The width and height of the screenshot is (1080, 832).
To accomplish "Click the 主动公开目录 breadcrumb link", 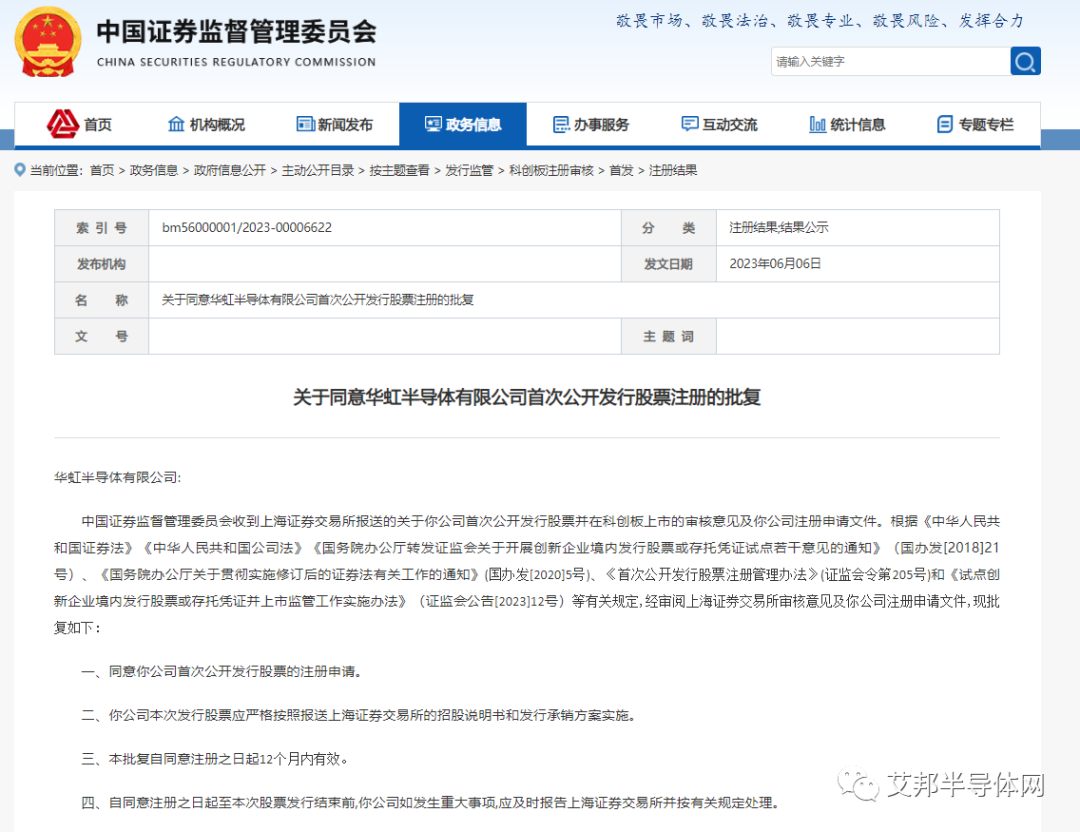I will coord(318,170).
